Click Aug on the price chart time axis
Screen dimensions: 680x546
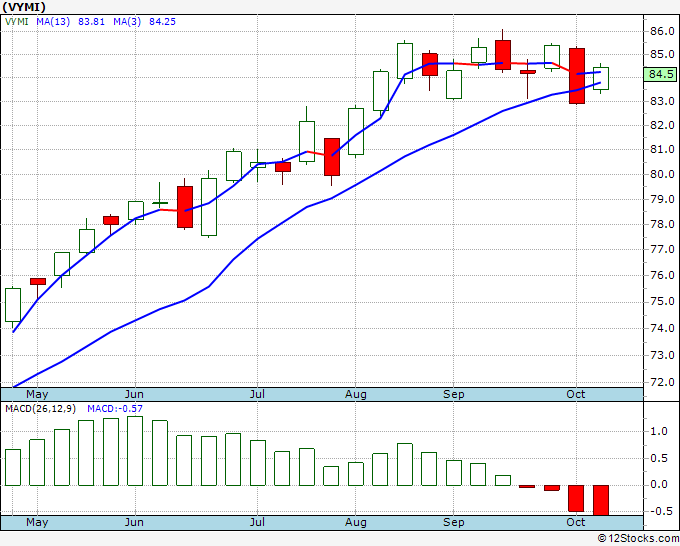click(356, 395)
